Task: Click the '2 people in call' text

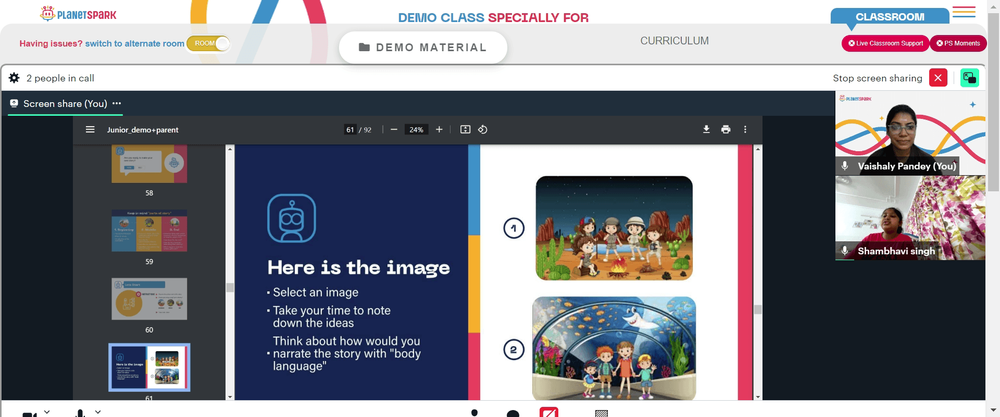Action: point(61,78)
